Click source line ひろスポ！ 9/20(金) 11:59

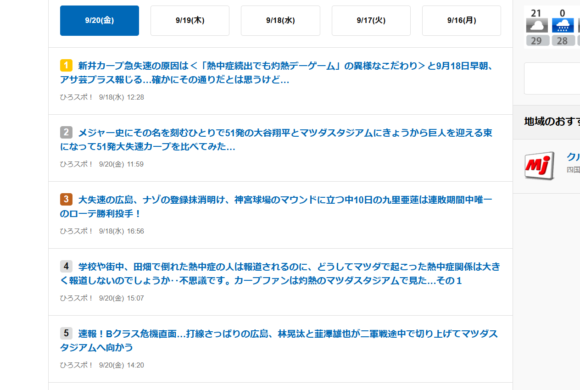point(102,164)
